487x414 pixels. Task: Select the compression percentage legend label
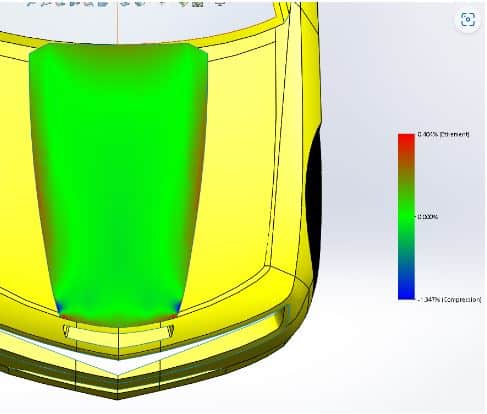pyautogui.click(x=450, y=300)
